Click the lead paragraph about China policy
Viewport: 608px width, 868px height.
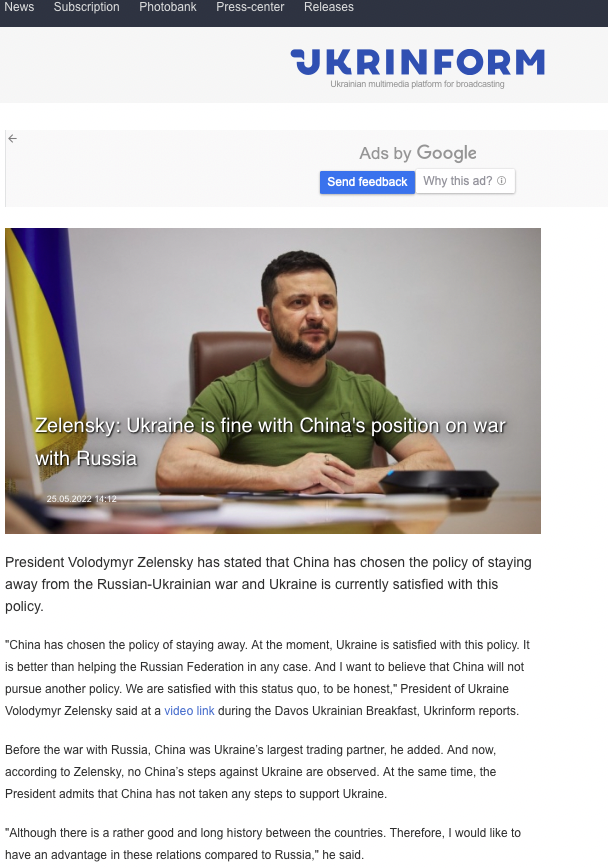click(269, 584)
